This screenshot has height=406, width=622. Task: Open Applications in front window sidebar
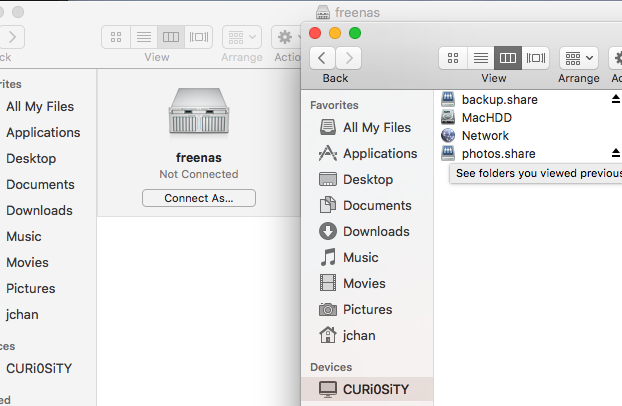tap(367, 153)
